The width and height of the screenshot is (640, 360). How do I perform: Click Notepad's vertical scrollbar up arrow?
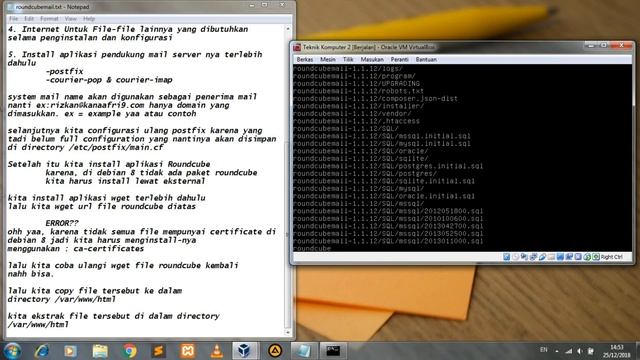click(288, 29)
